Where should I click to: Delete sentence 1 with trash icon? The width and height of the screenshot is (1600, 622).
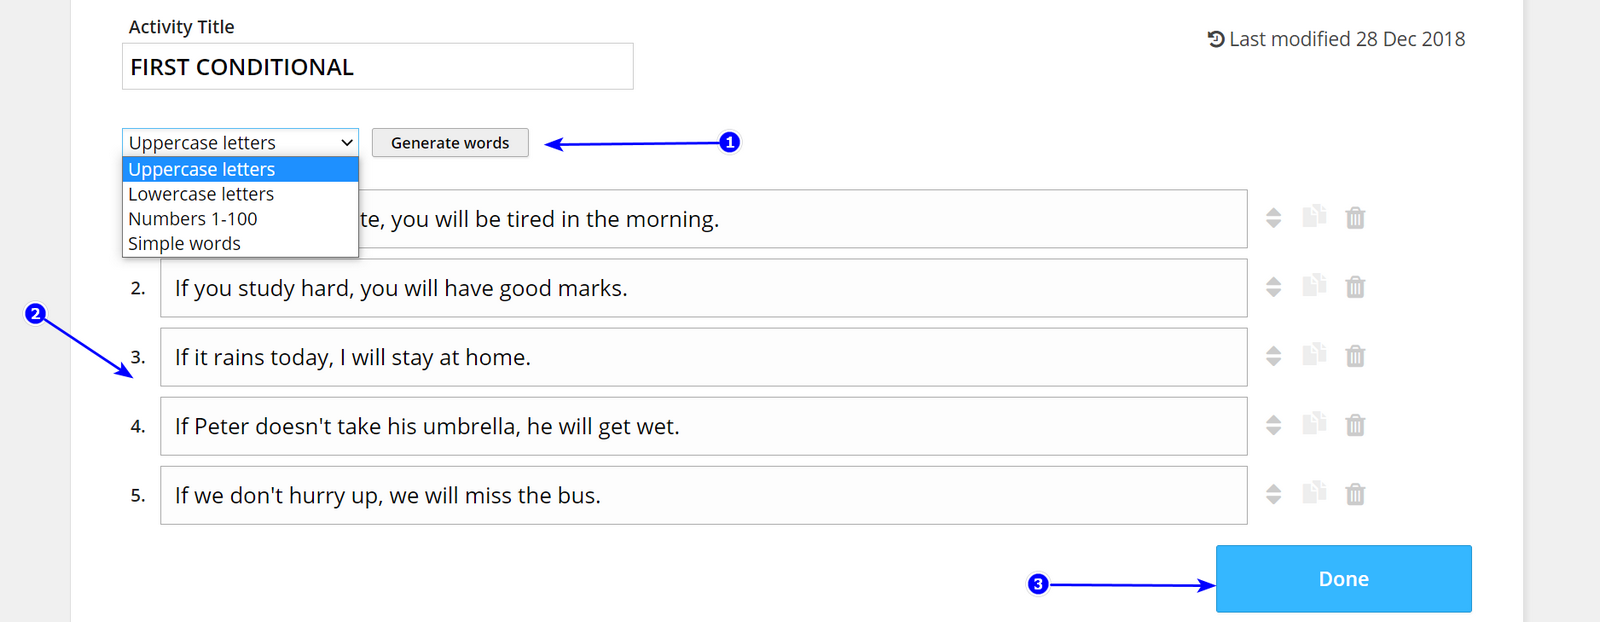click(1355, 218)
